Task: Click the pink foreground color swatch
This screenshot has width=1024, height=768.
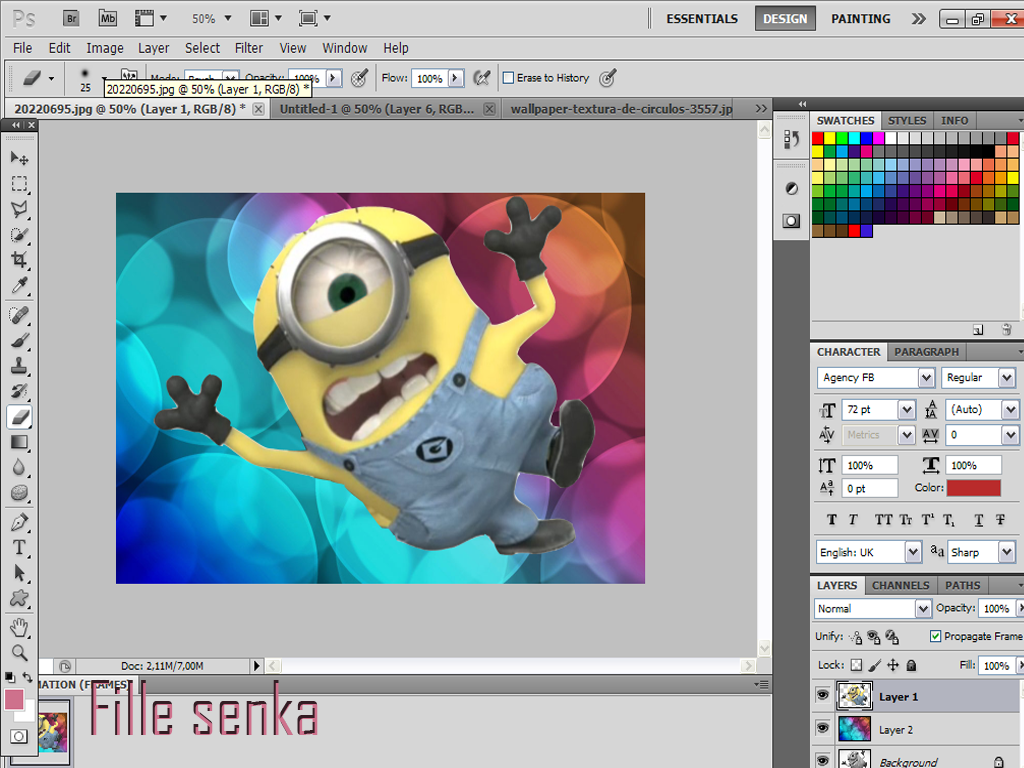Action: point(14,699)
